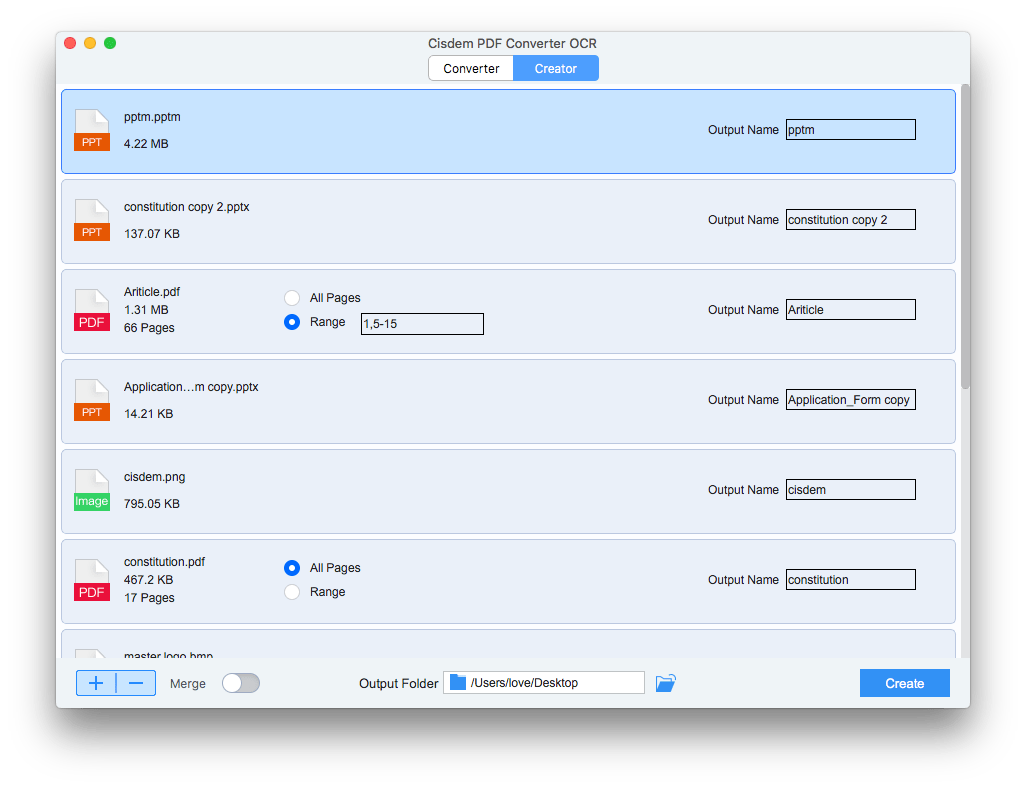Click the Output Name field for pptm
Image resolution: width=1026 pixels, height=788 pixels.
pyautogui.click(x=851, y=130)
